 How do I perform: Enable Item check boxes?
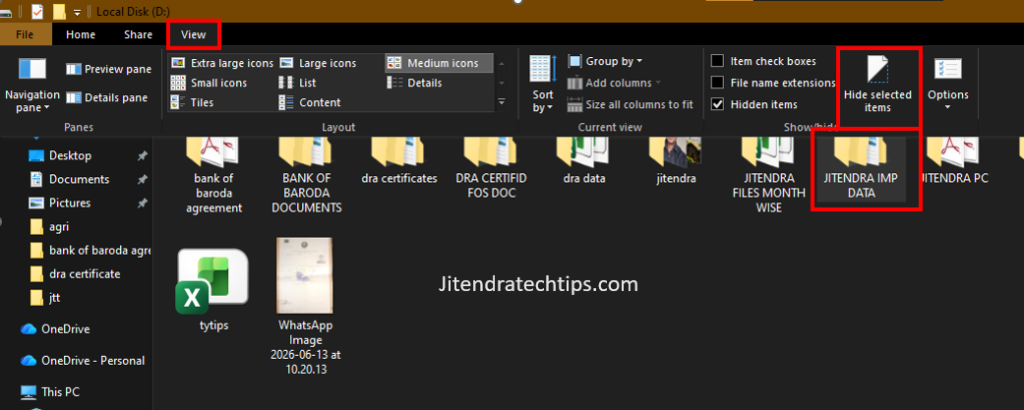coord(718,61)
